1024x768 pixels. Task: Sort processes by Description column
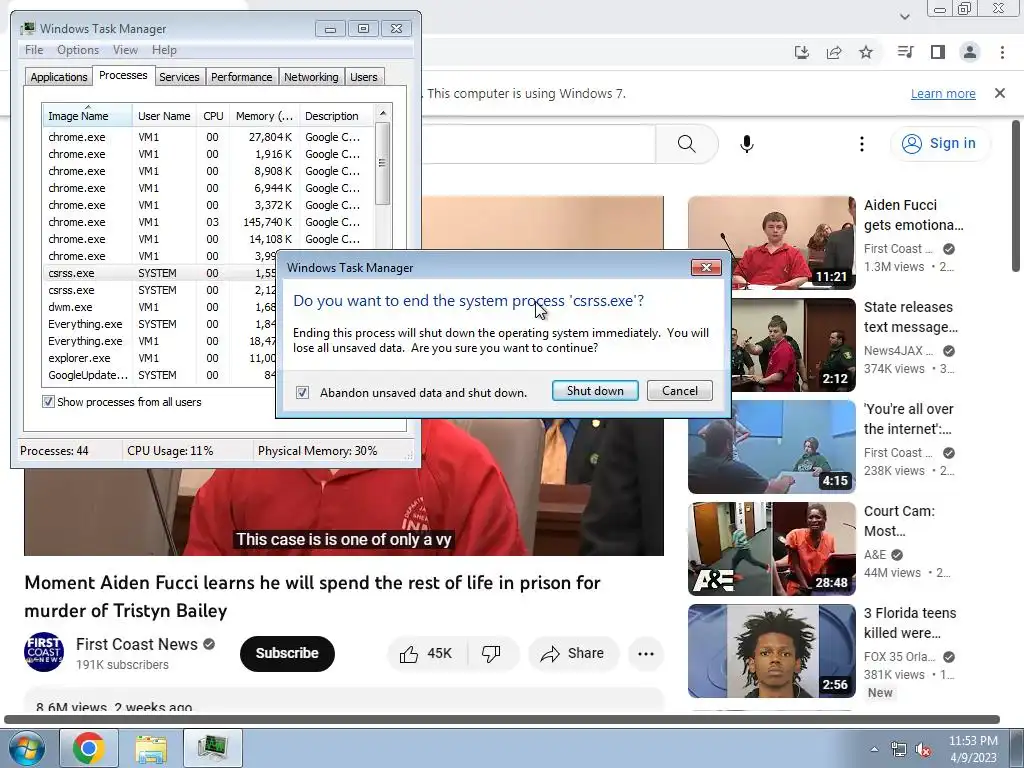336,116
